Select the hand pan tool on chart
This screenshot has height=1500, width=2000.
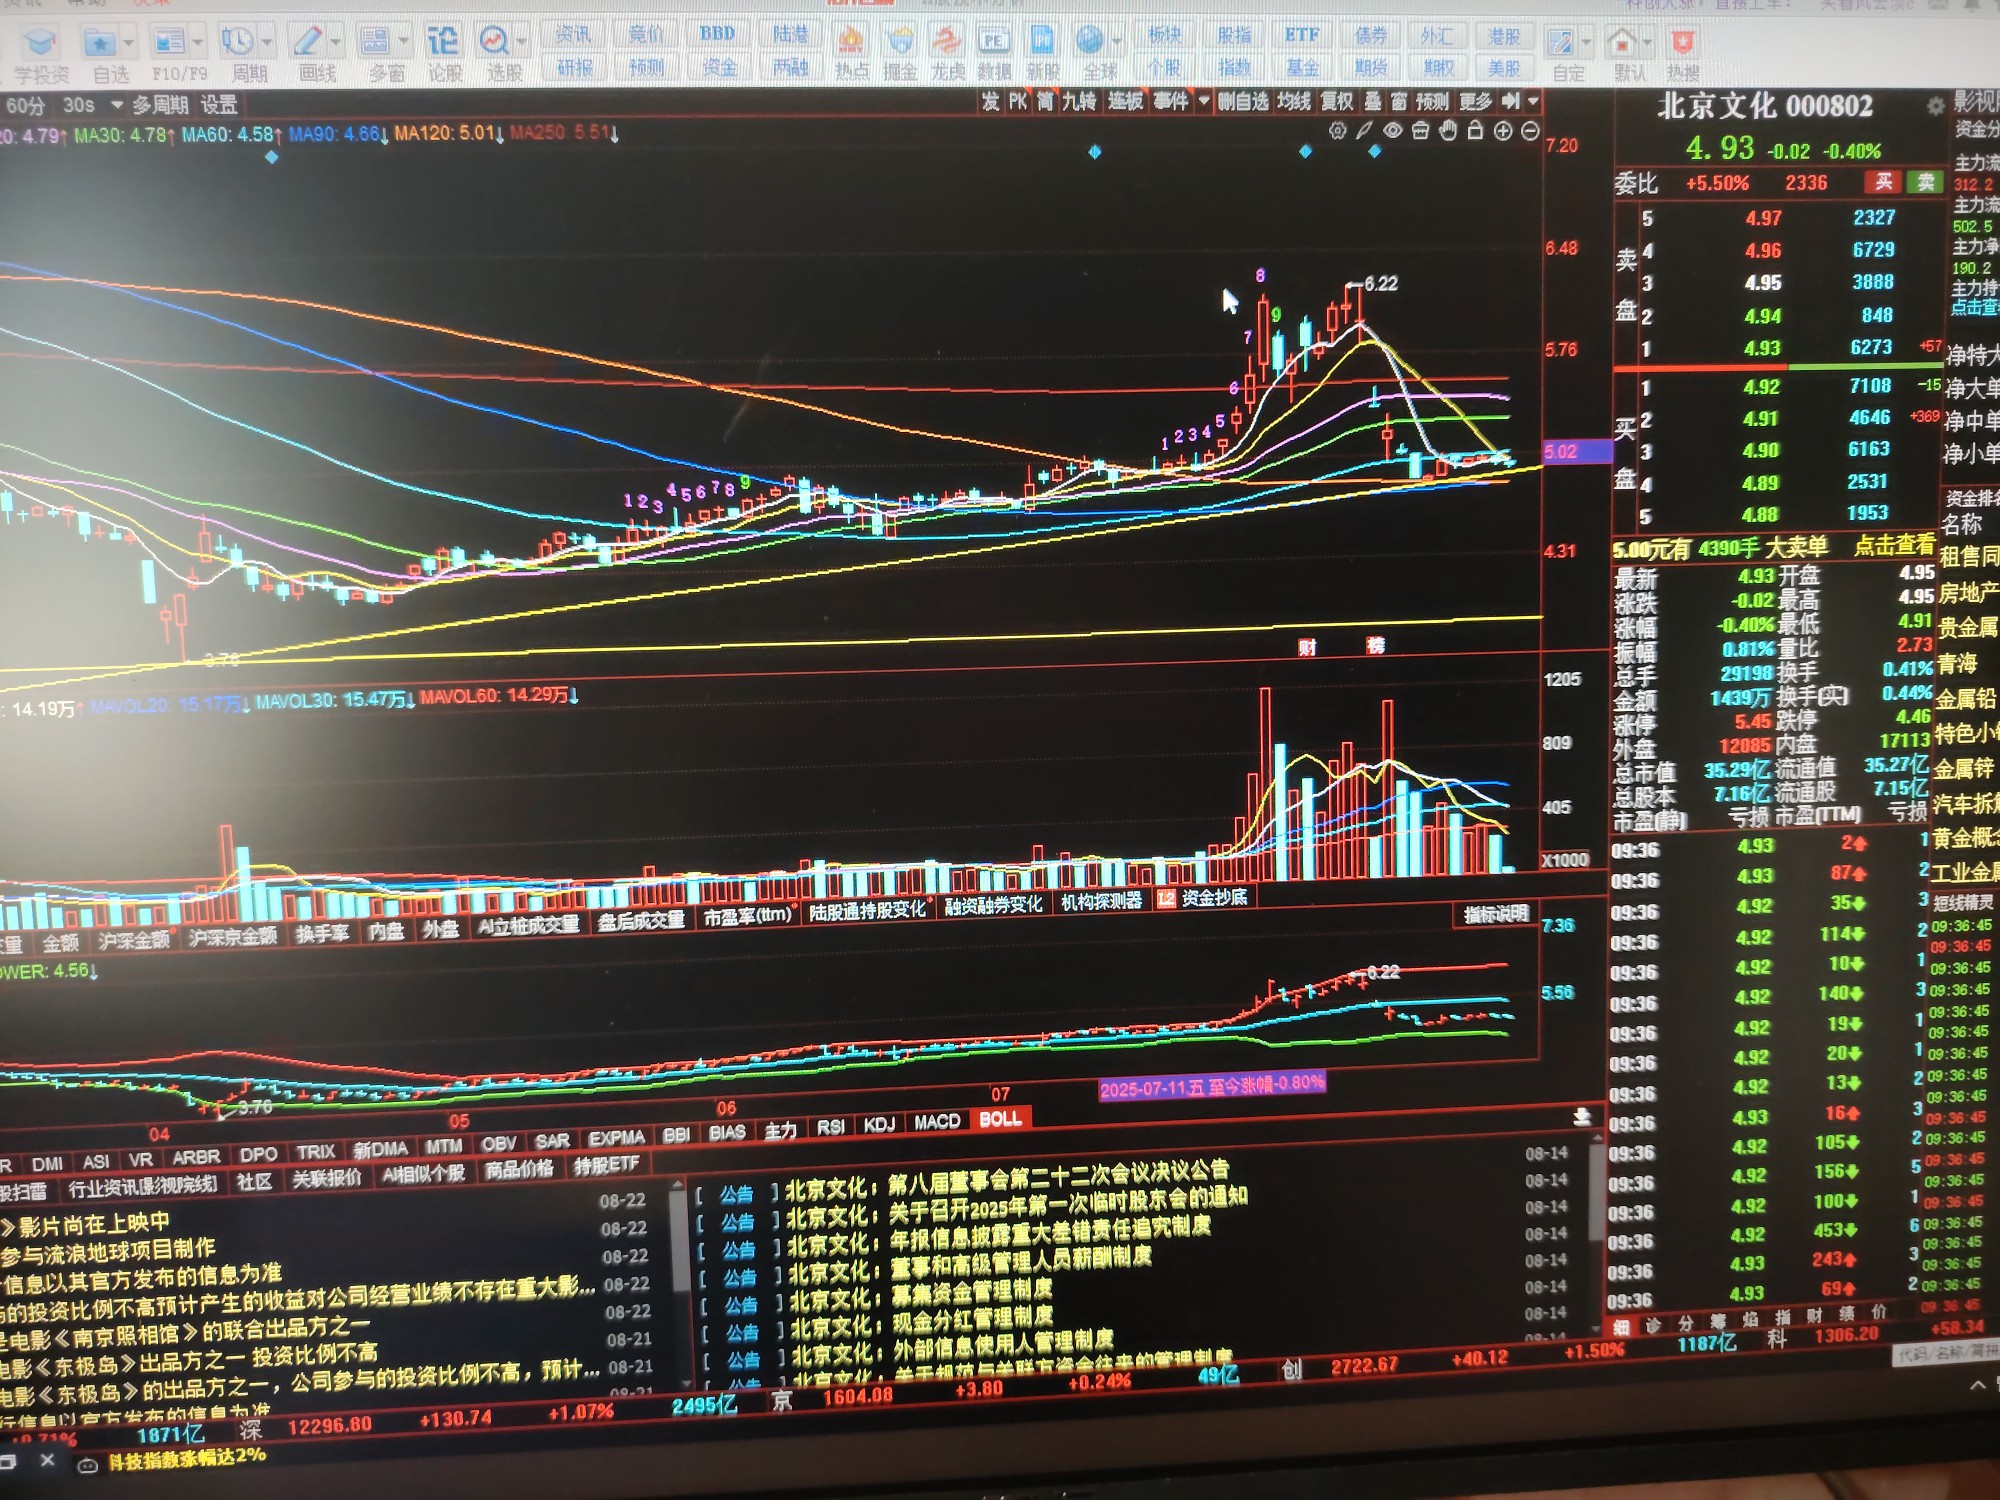tap(1447, 131)
